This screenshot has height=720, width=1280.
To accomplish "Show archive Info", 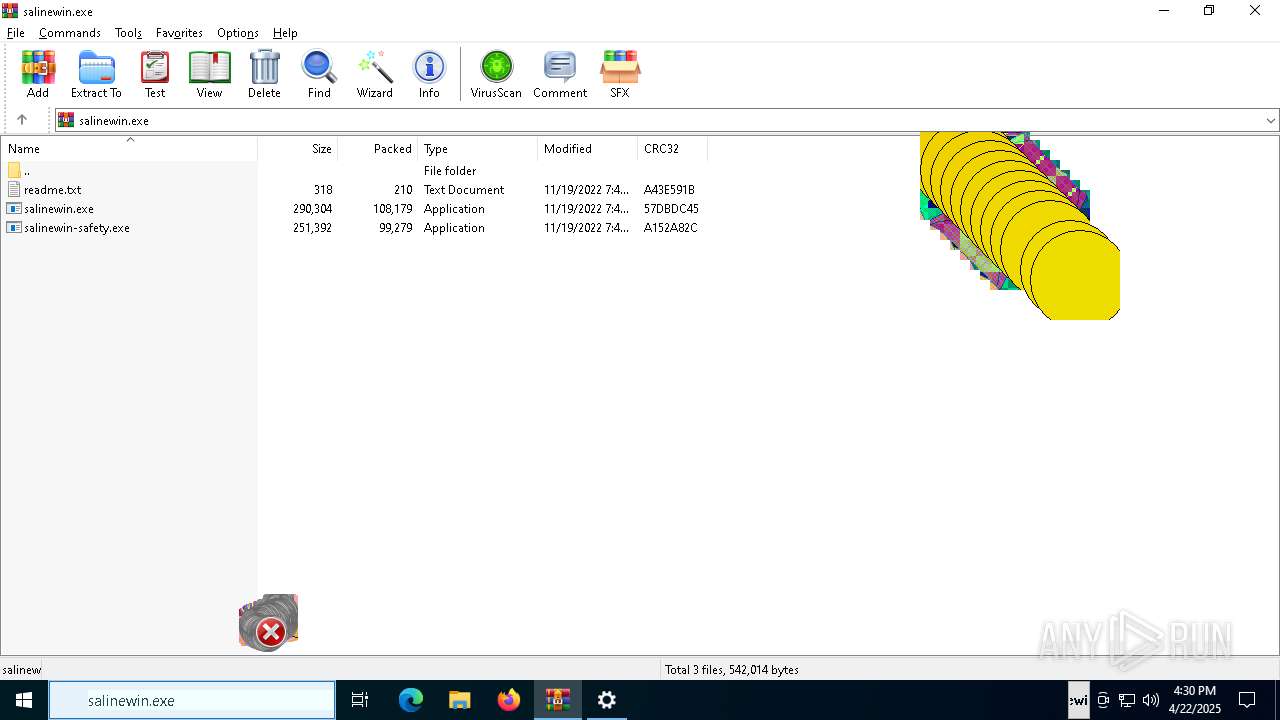I will (429, 75).
